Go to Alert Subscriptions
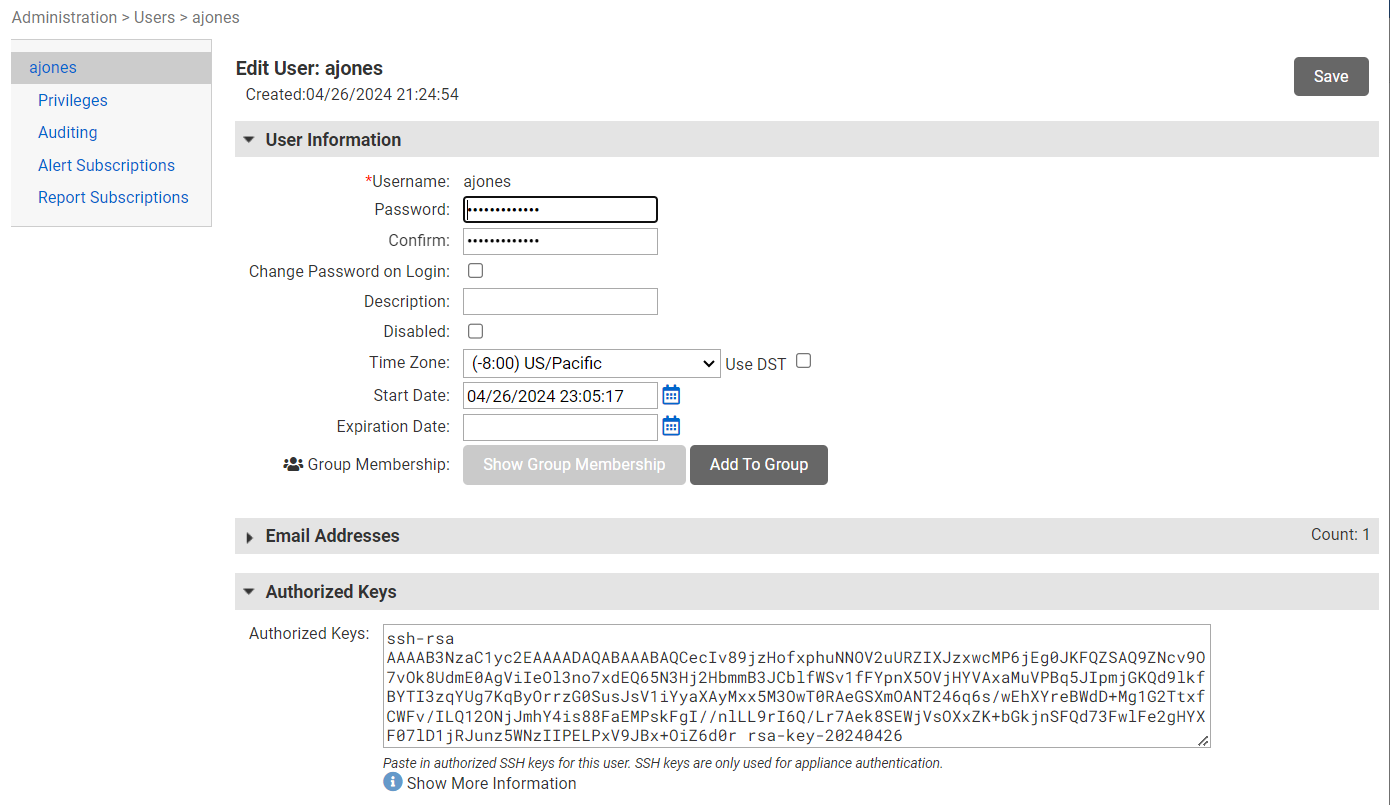The image size is (1390, 805). coord(106,165)
